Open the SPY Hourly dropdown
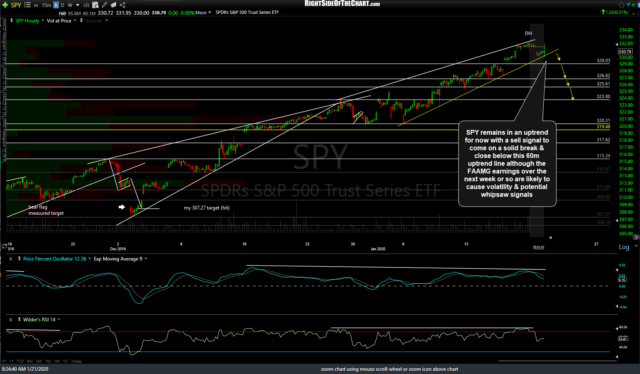 (42, 20)
